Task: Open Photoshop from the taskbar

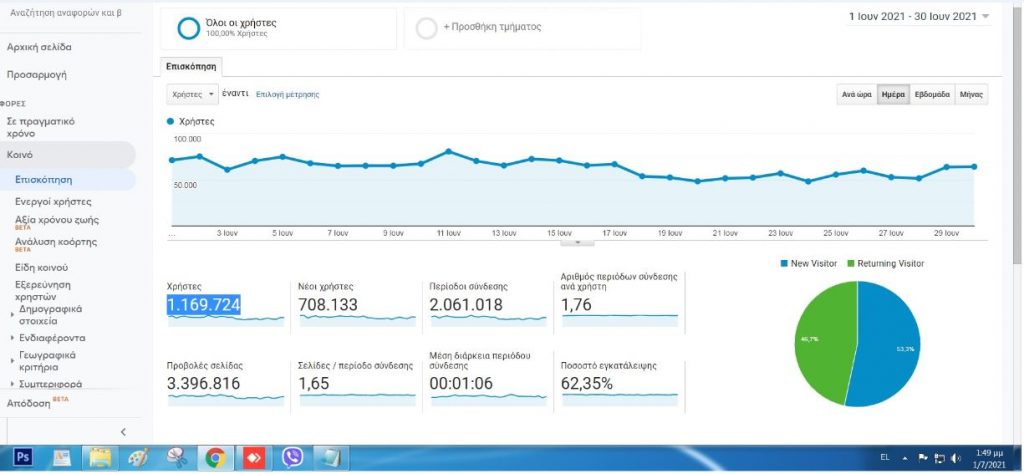Action: pos(22,458)
